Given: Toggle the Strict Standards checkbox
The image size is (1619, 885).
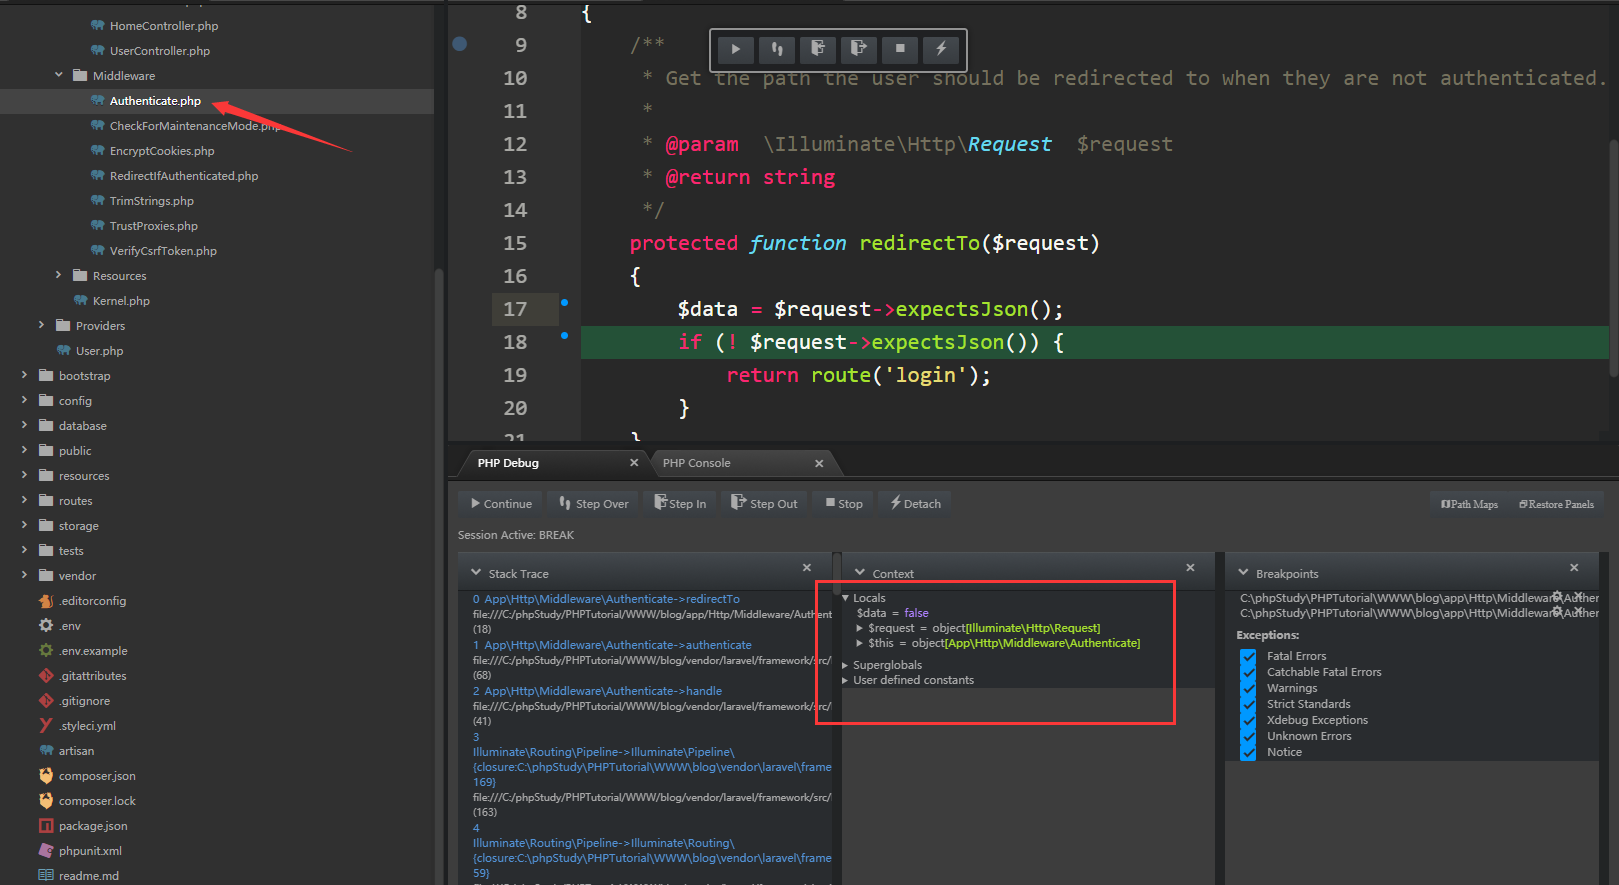Looking at the screenshot, I should pyautogui.click(x=1248, y=704).
